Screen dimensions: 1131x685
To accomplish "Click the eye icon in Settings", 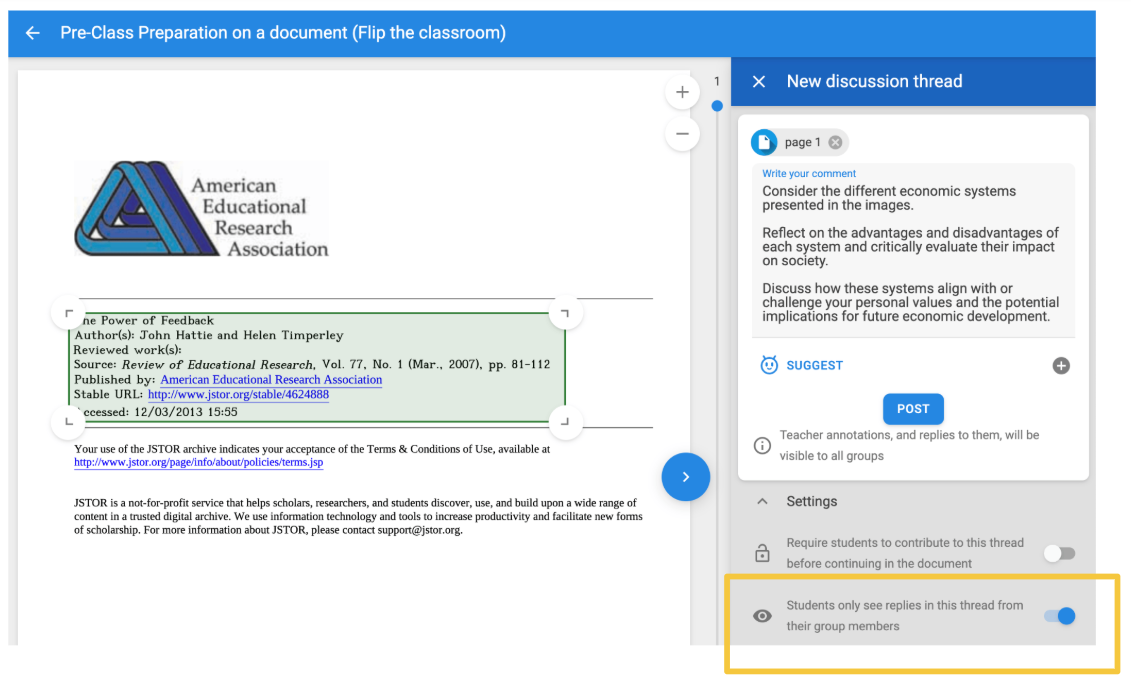I will [x=762, y=616].
